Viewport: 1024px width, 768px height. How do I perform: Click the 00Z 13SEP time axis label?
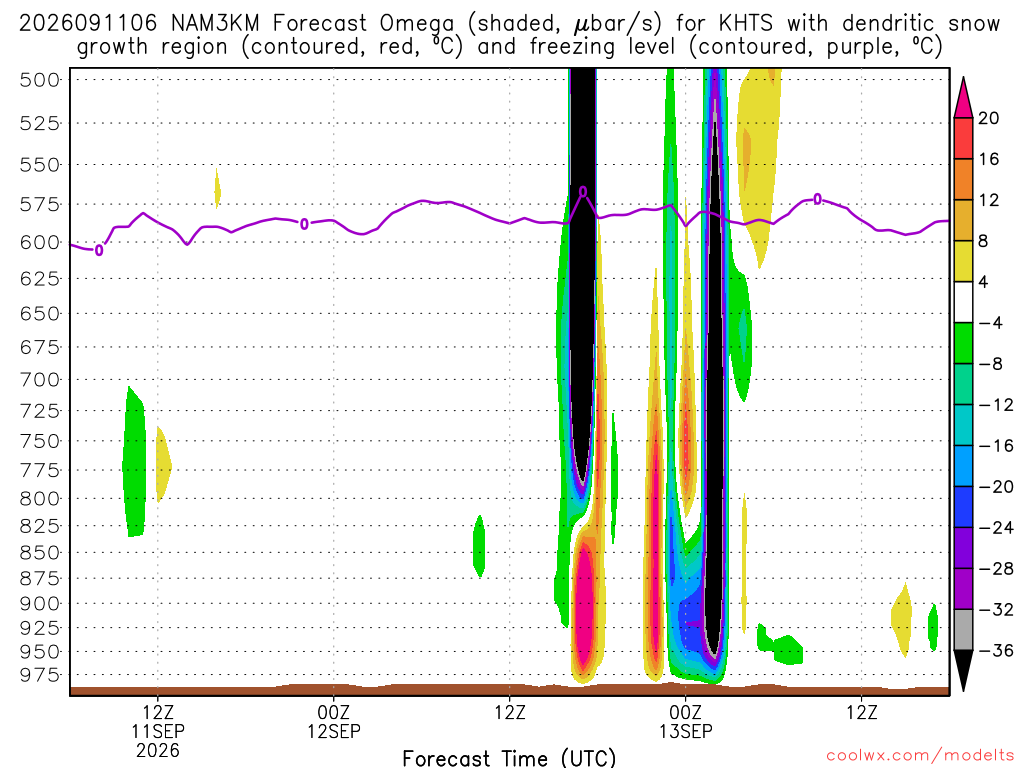click(x=686, y=722)
